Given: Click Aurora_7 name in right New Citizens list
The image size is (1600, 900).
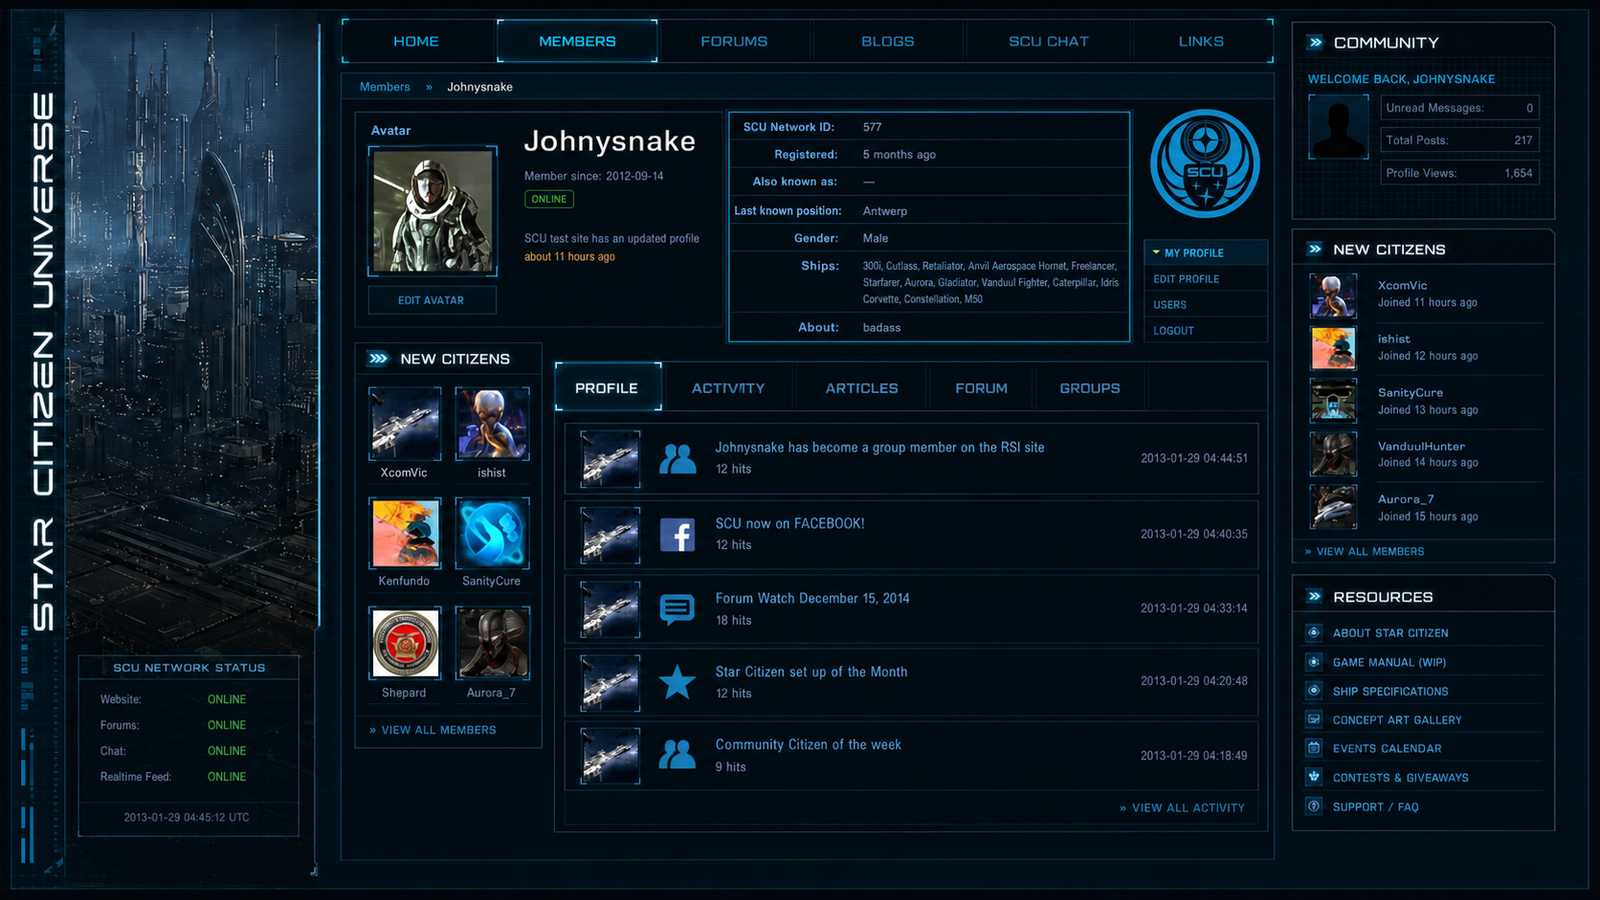Looking at the screenshot, I should [1405, 499].
